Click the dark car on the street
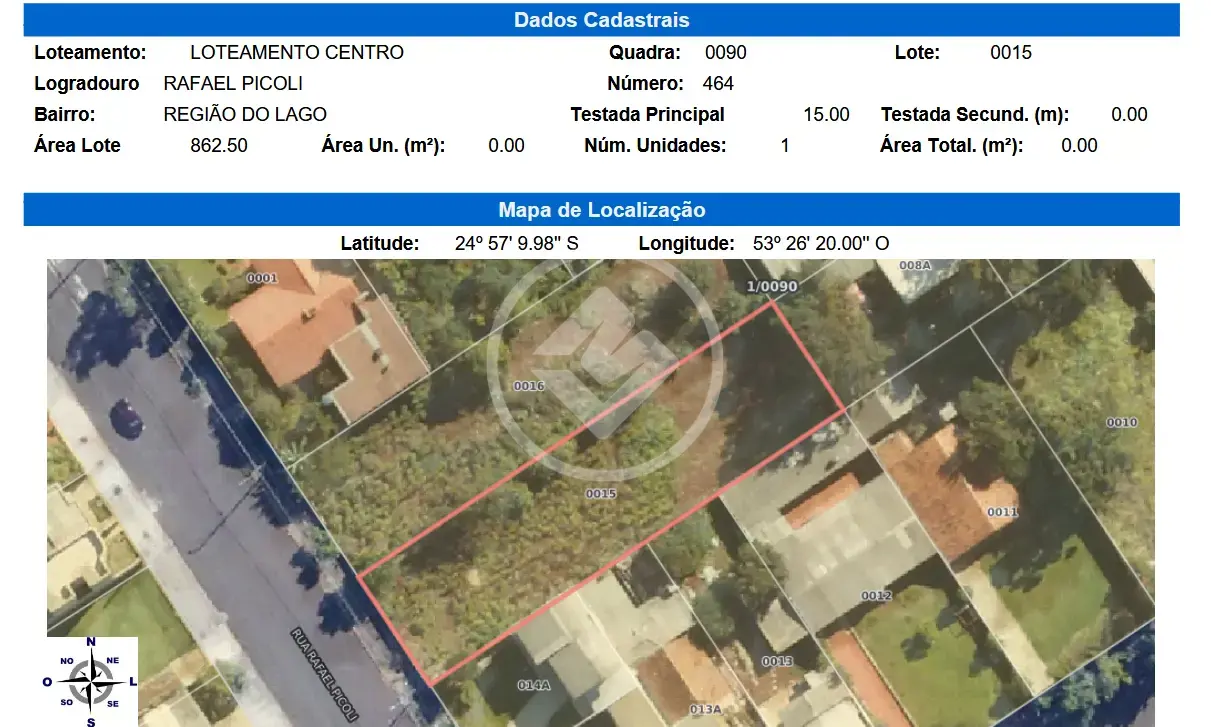 coord(126,418)
